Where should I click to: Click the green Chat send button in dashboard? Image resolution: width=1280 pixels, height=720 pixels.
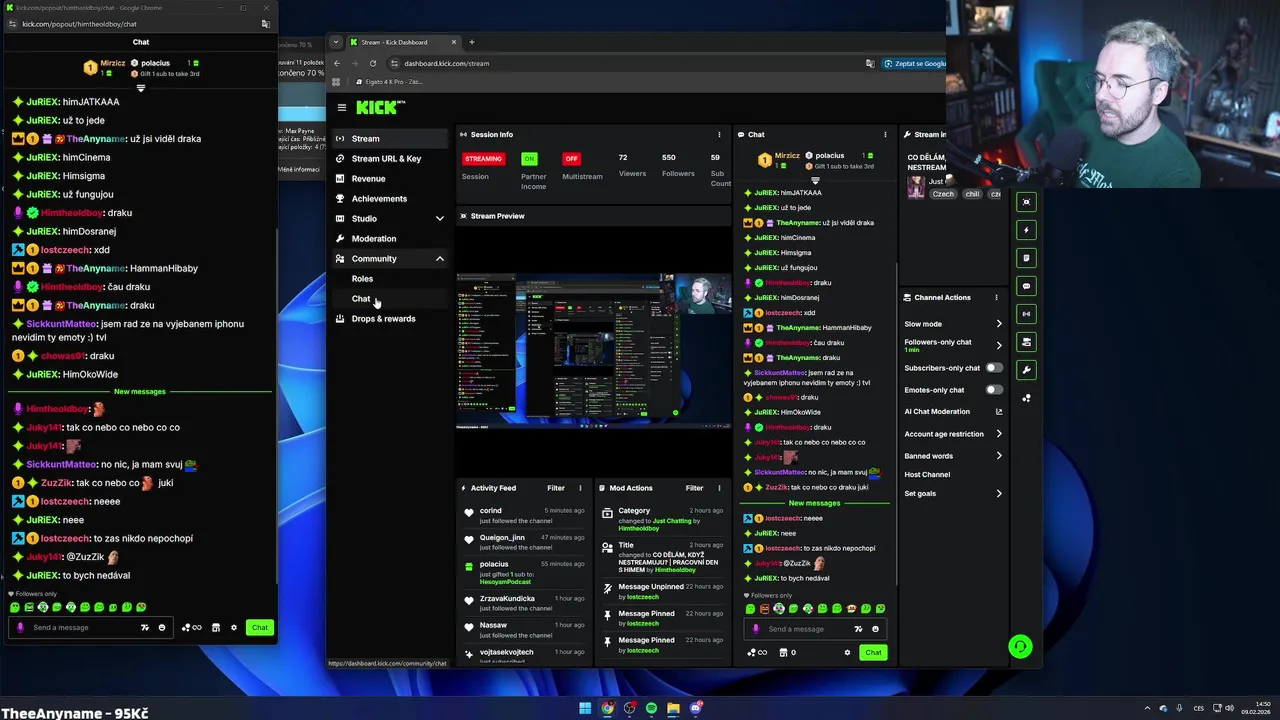click(873, 652)
